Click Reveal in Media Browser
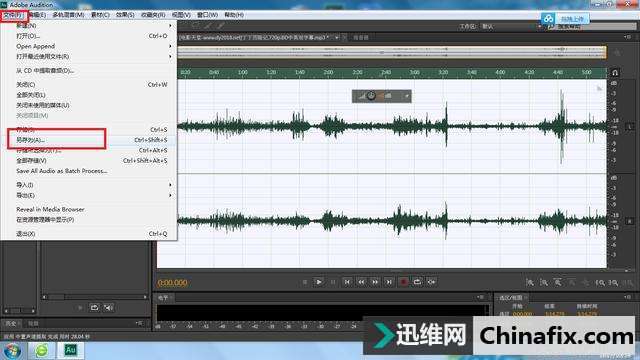 tap(50, 209)
